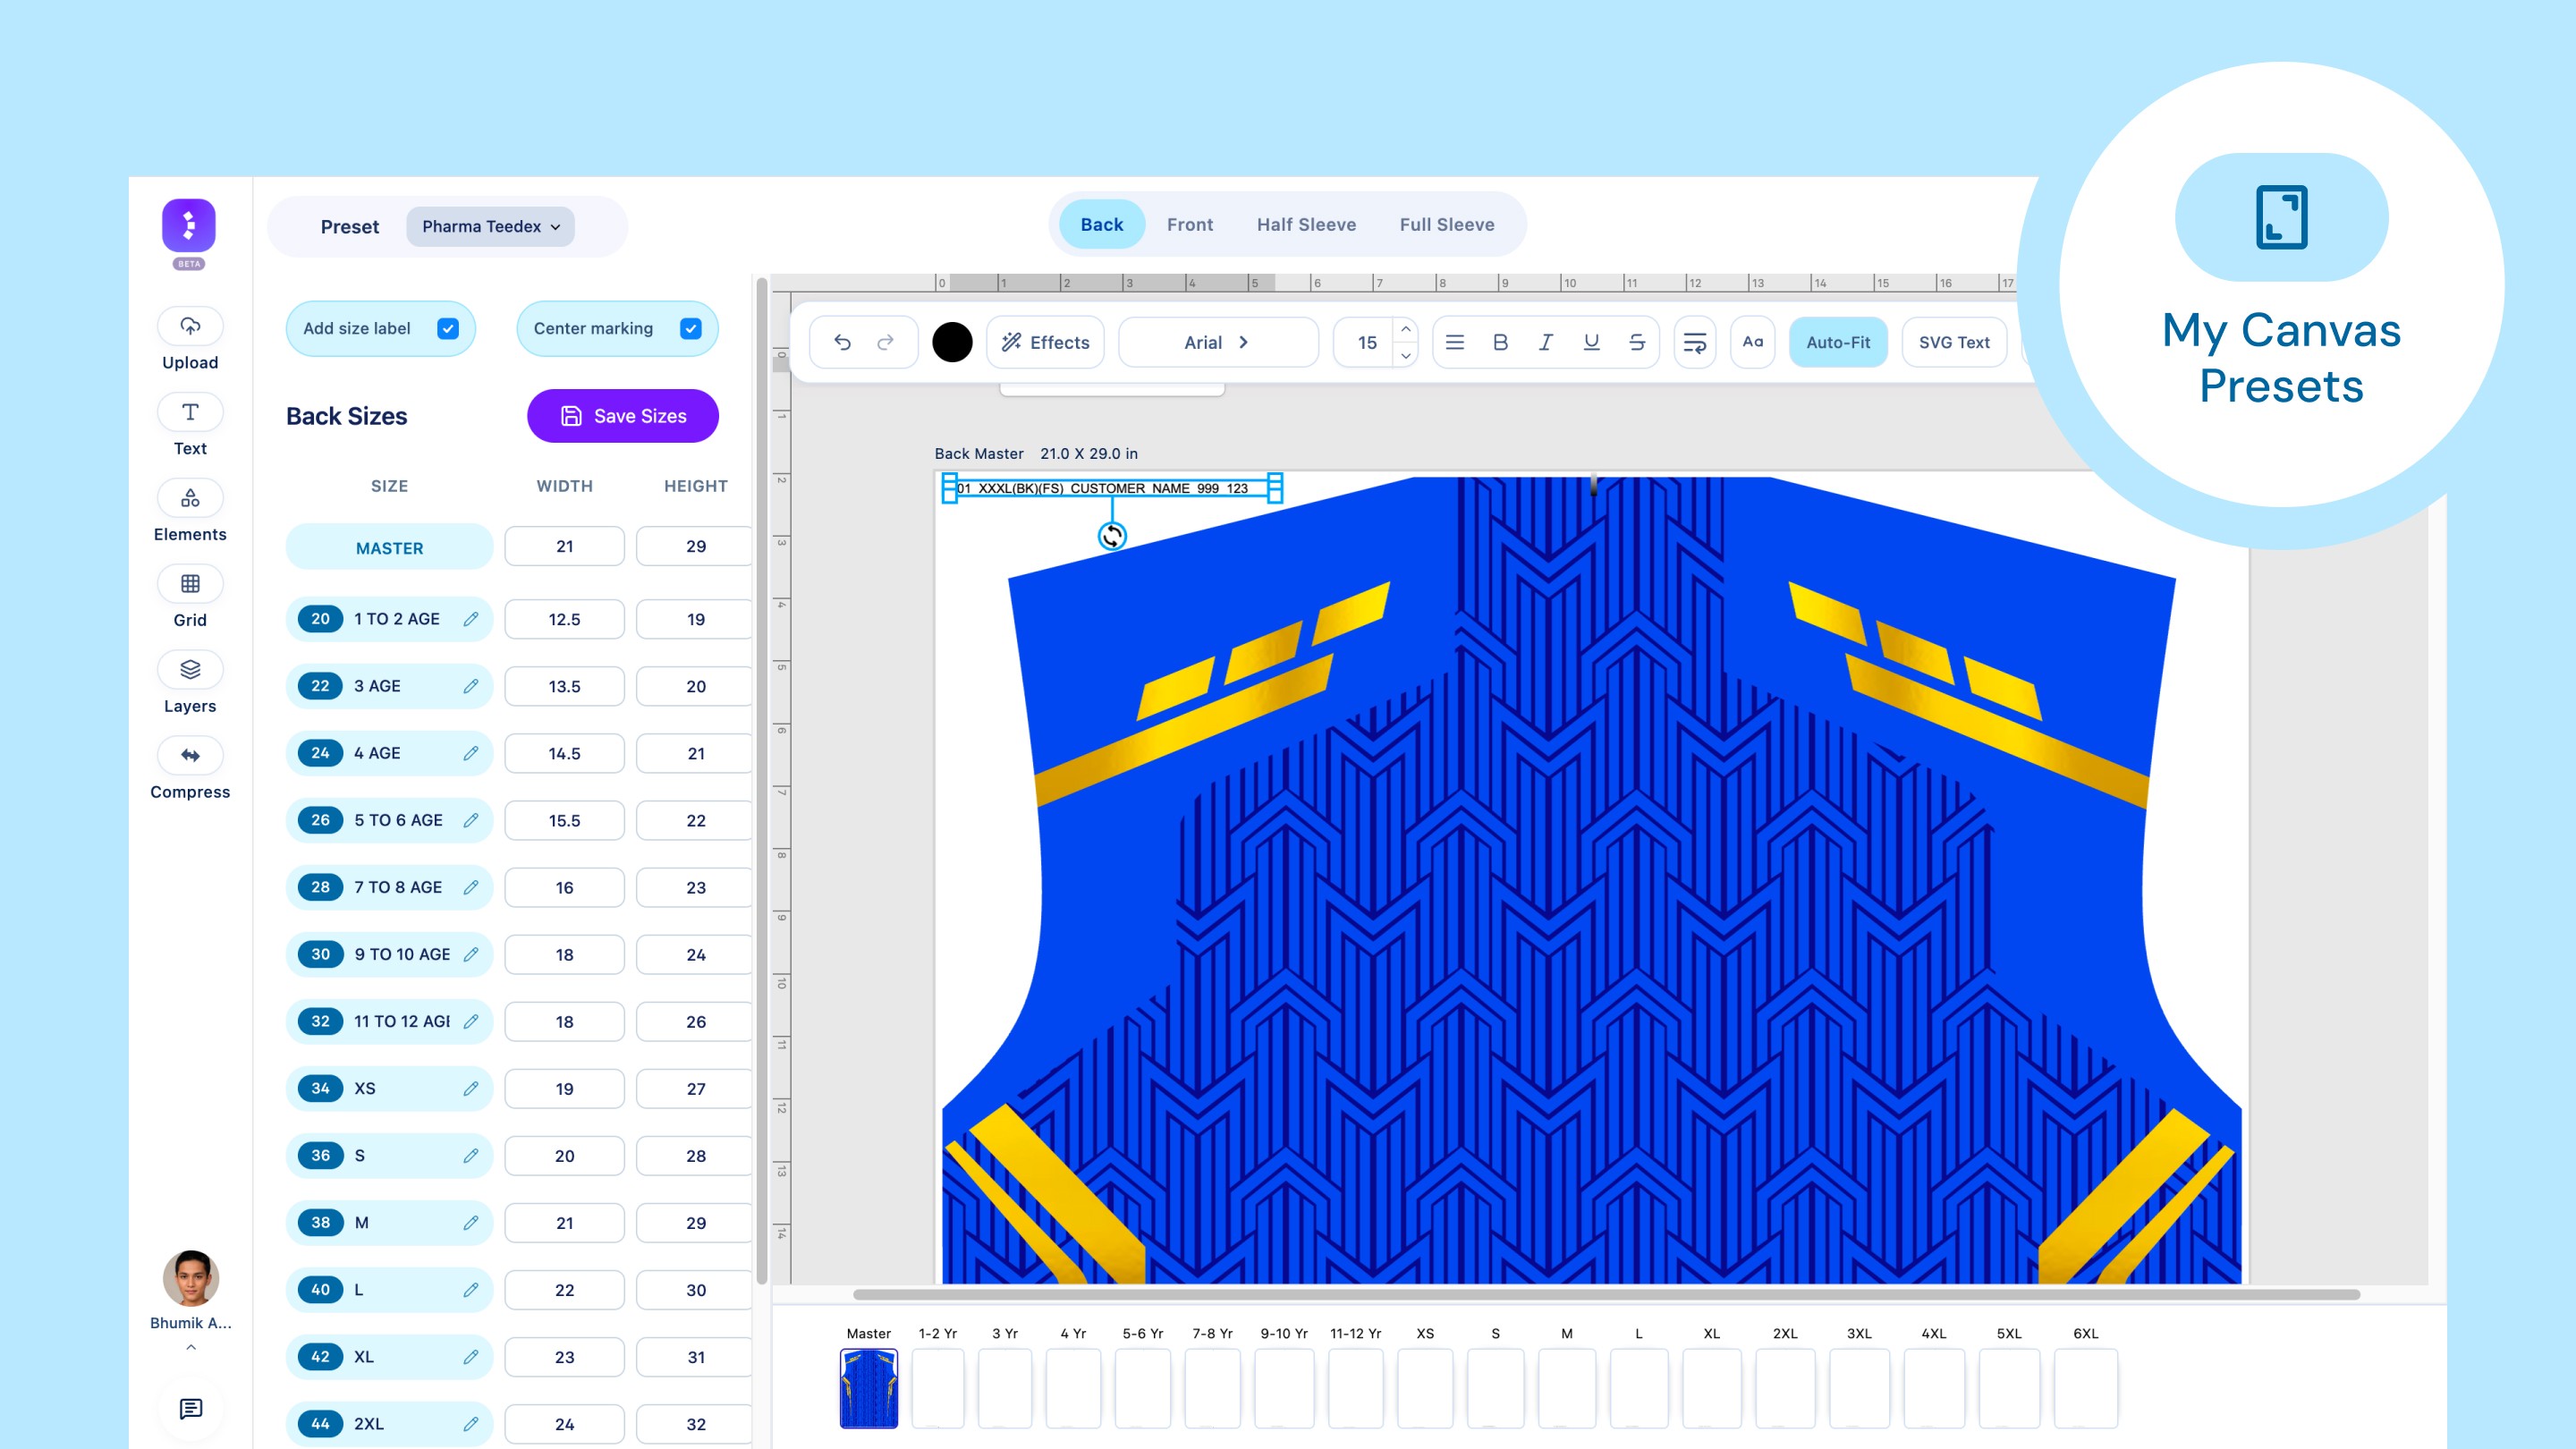Open the Grid tool icon
This screenshot has width=2576, height=1449.
[190, 584]
